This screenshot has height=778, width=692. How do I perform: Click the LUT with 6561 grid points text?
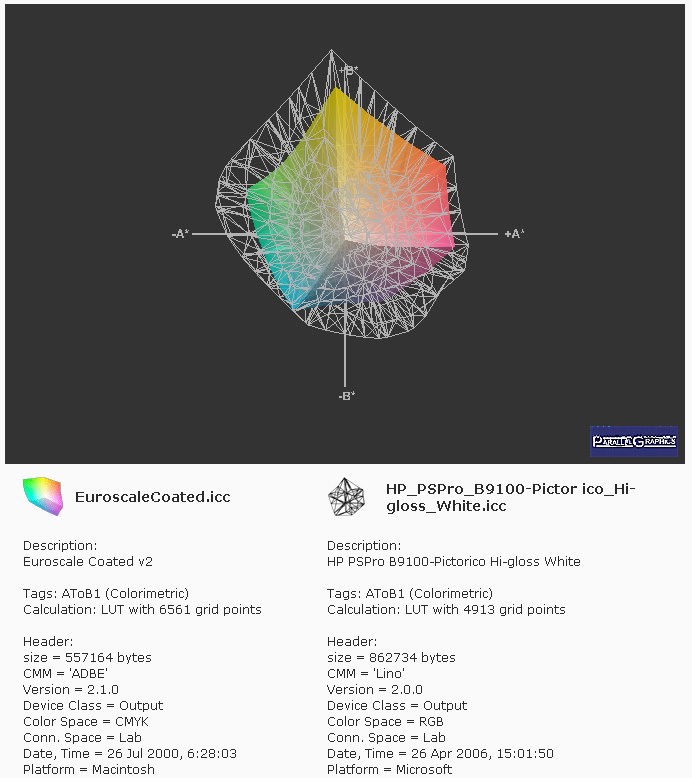click(x=181, y=610)
